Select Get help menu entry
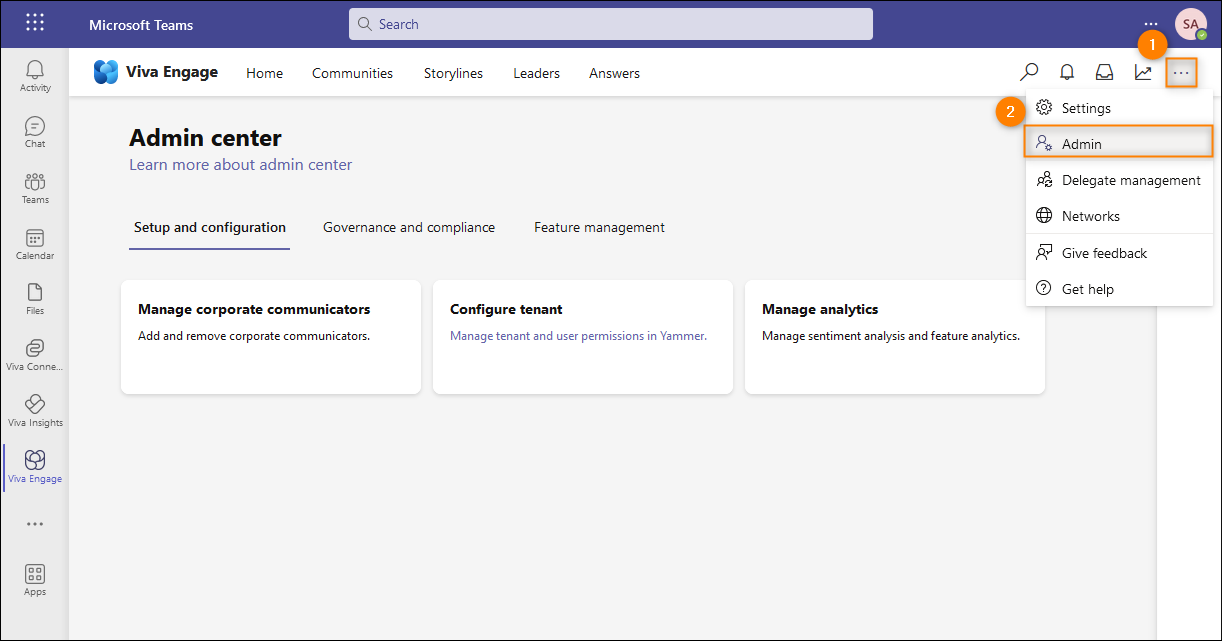Image resolution: width=1222 pixels, height=641 pixels. (x=1119, y=289)
